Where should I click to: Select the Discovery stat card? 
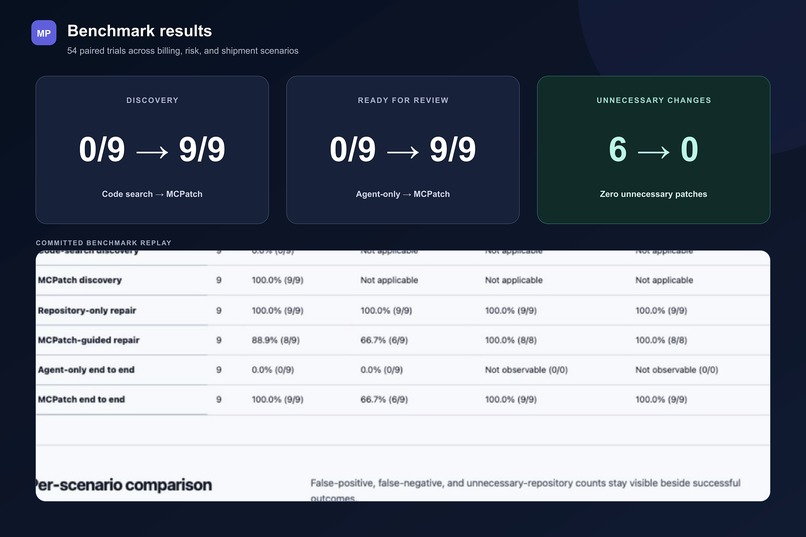tap(152, 150)
